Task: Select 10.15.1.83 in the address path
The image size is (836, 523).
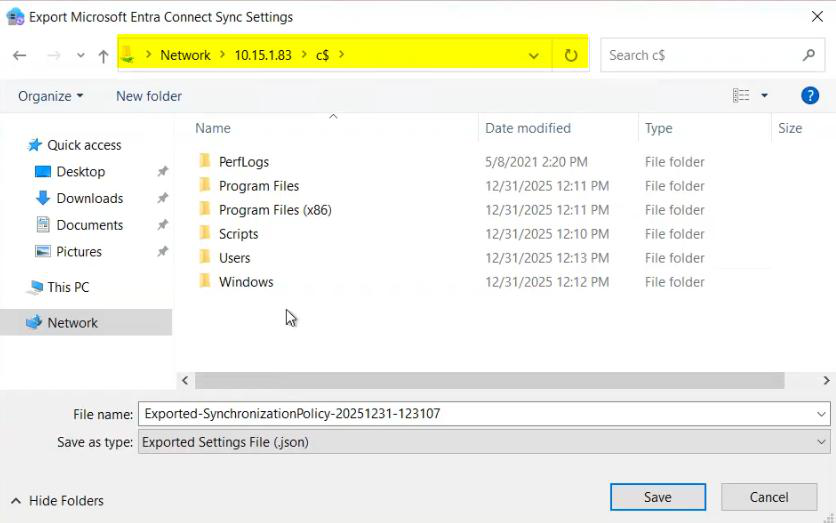Action: 263,55
